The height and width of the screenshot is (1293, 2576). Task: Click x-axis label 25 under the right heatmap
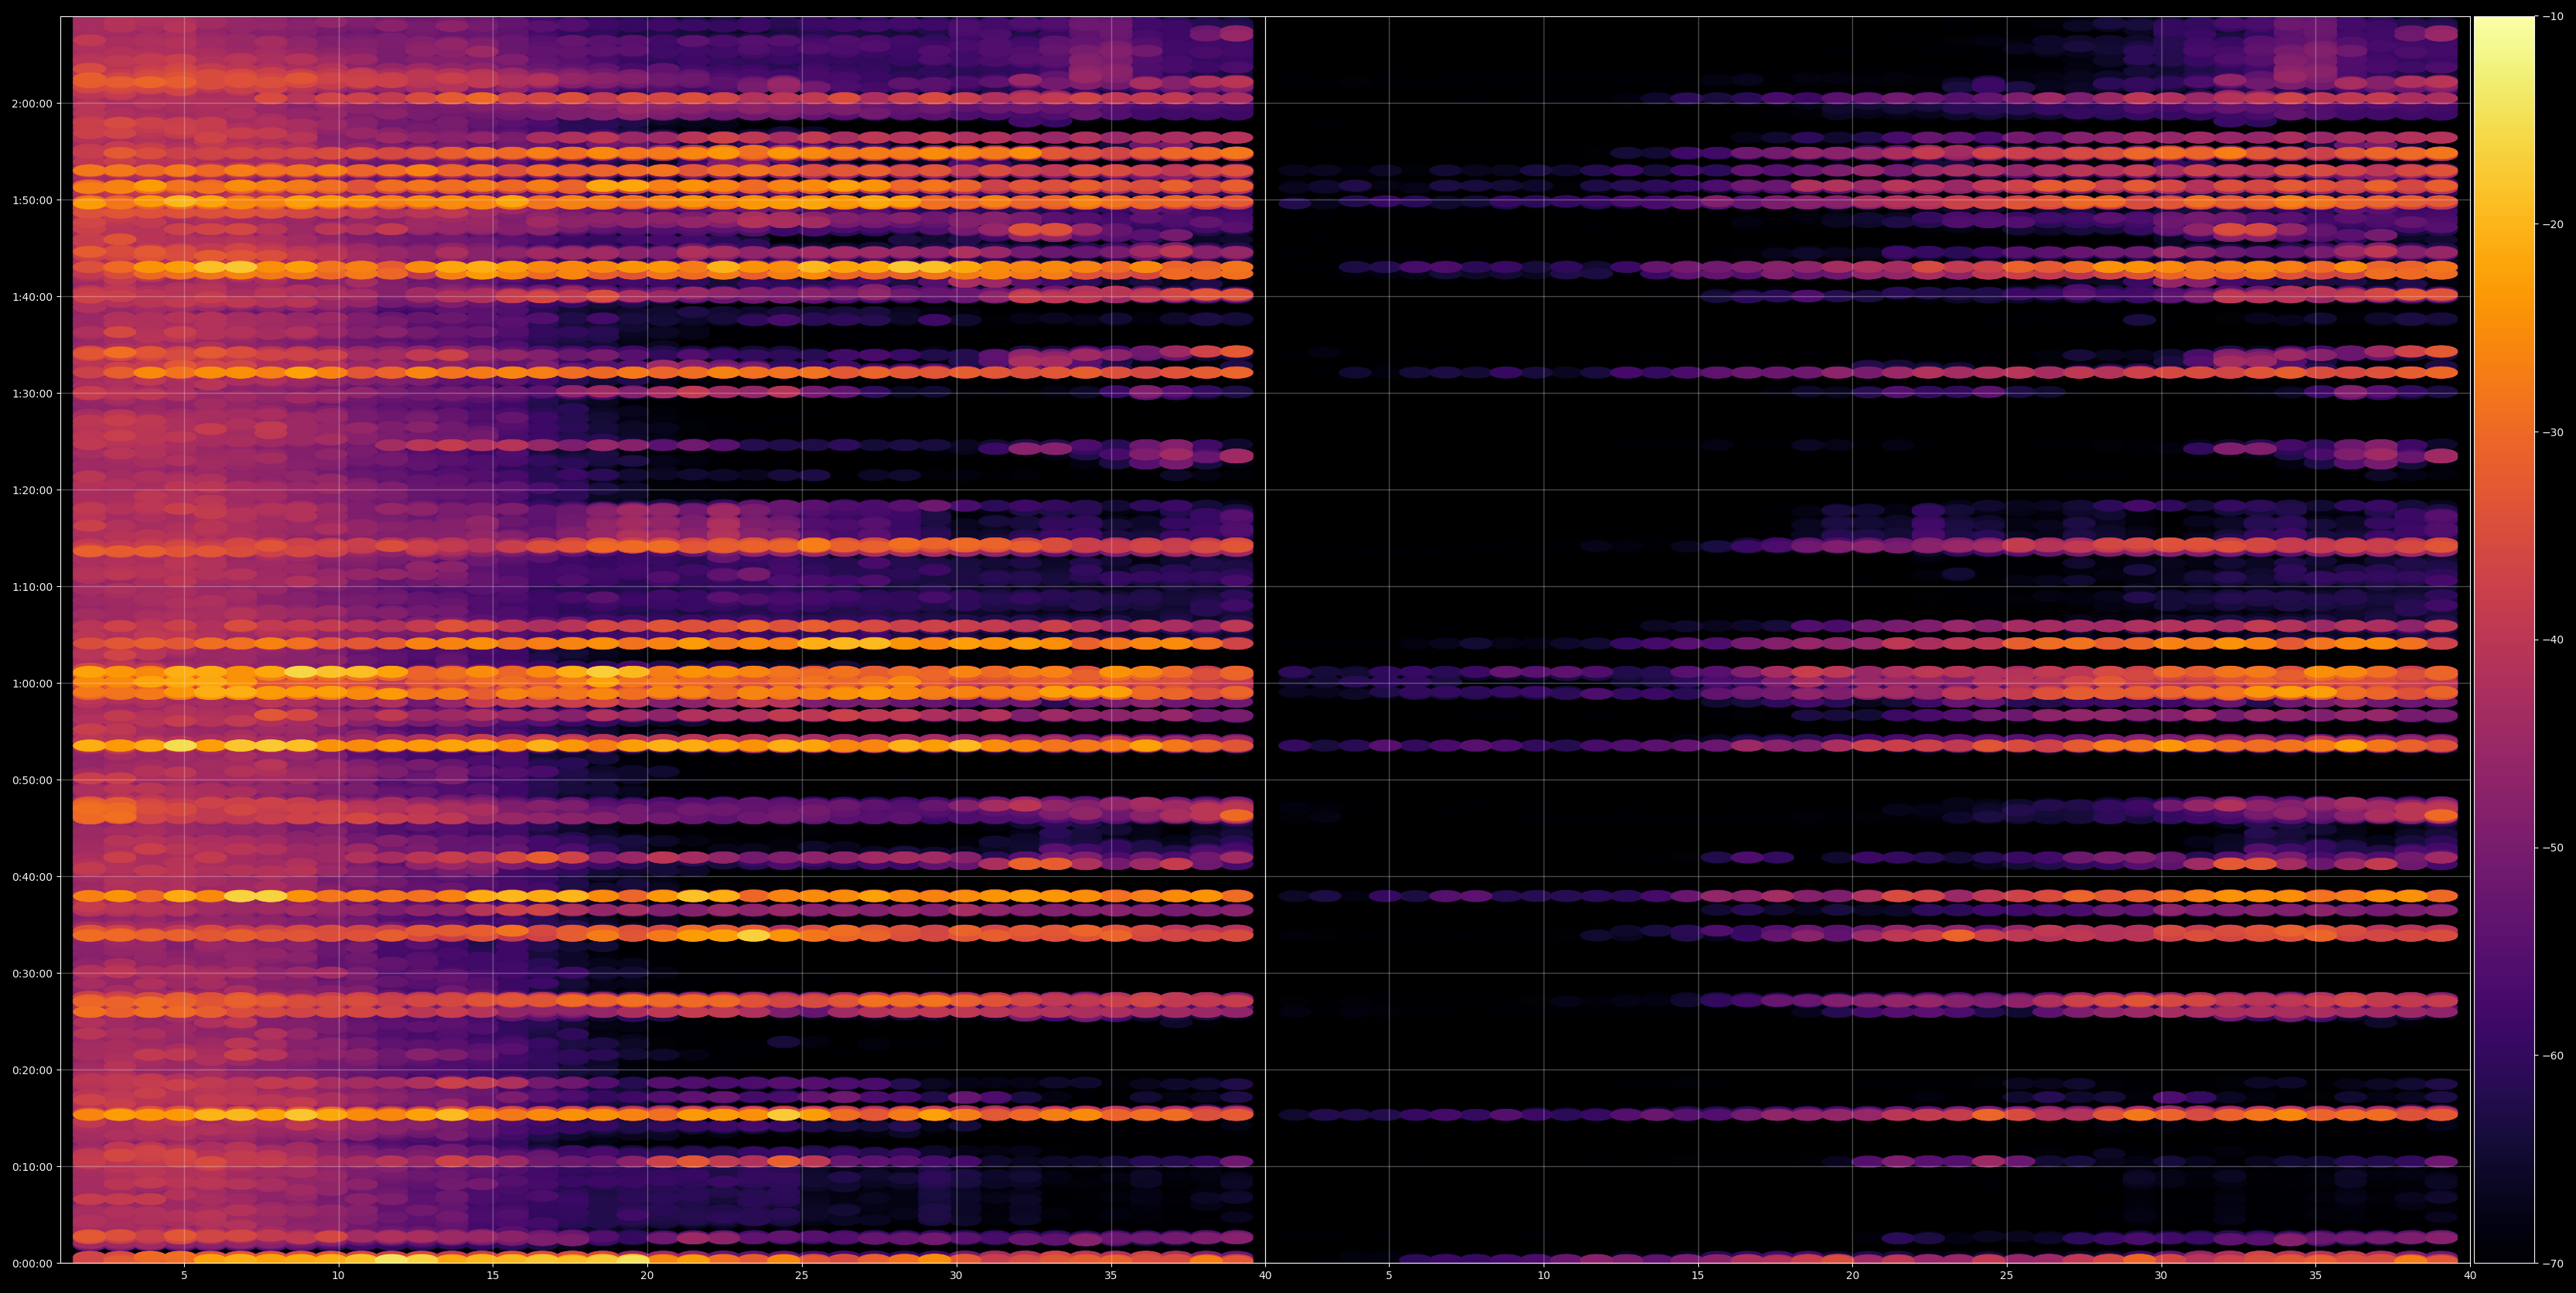[2007, 1276]
